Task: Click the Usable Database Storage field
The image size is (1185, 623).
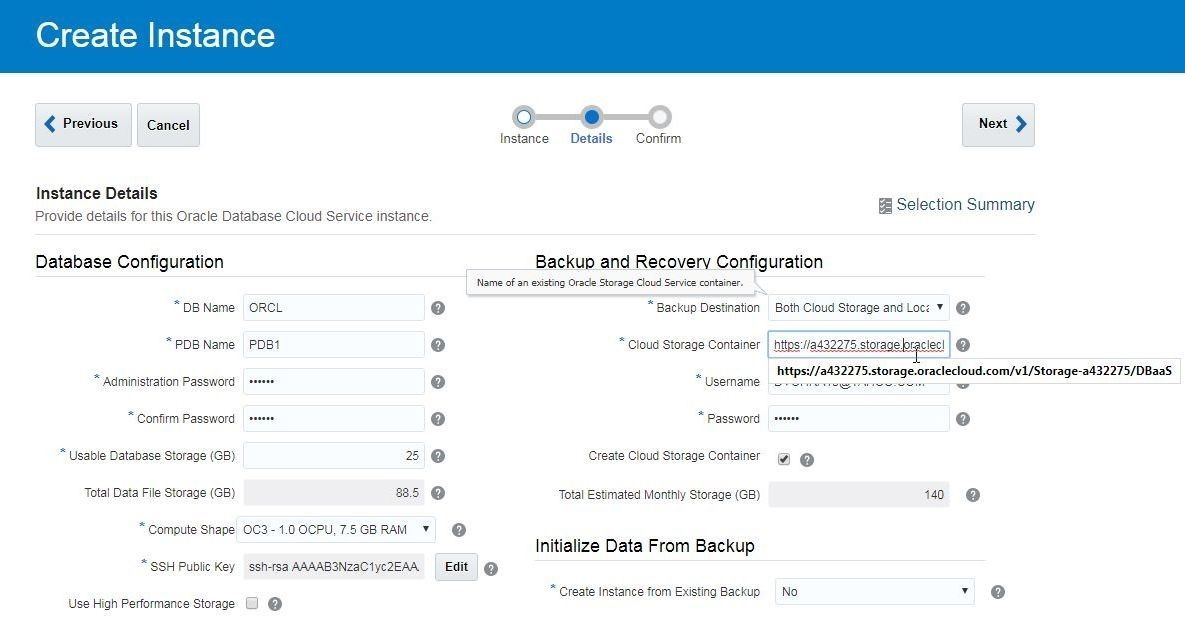Action: coord(334,456)
